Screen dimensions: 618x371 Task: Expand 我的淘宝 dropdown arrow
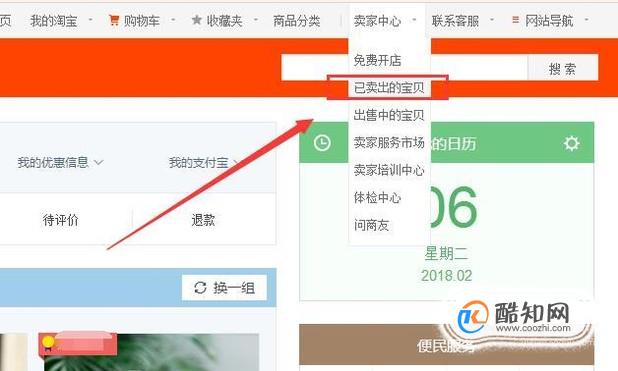[90, 19]
